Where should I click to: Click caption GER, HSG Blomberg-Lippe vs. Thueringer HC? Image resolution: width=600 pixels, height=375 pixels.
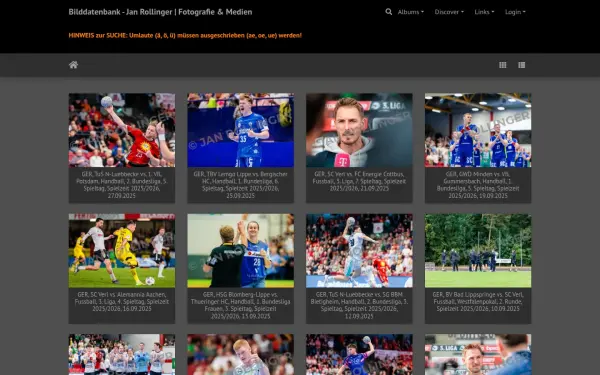240,305
